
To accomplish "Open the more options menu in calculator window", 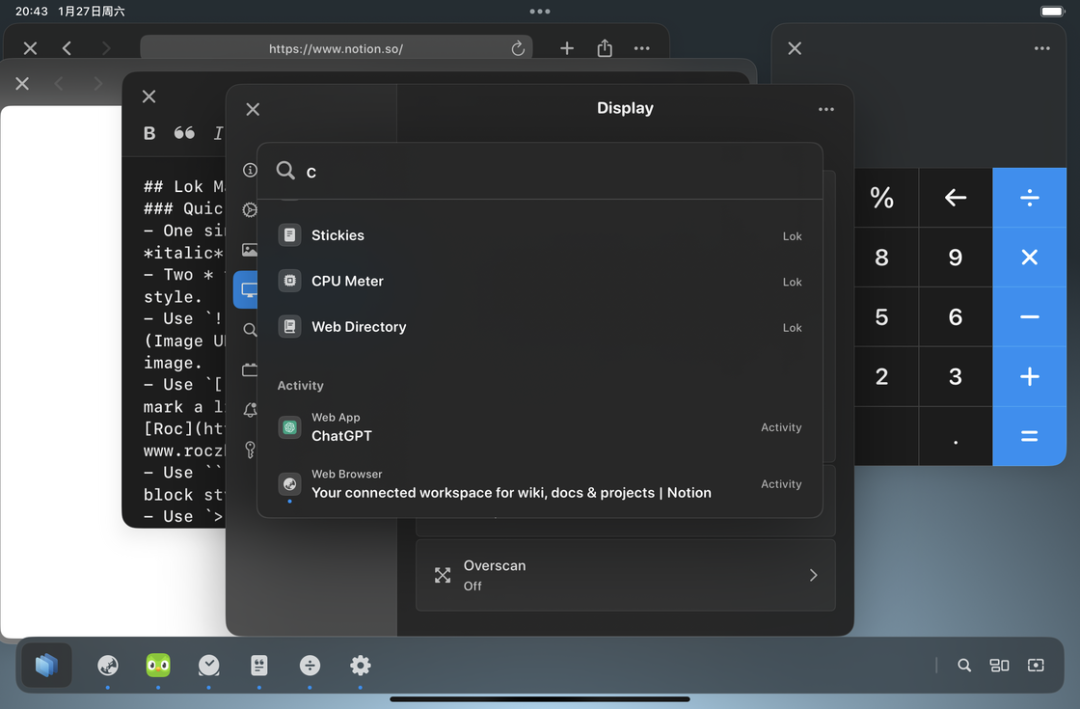I will pos(1042,48).
